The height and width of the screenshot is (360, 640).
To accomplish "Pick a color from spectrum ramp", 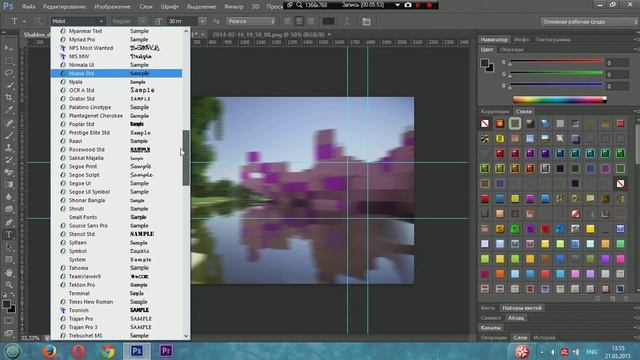I will coord(559,100).
